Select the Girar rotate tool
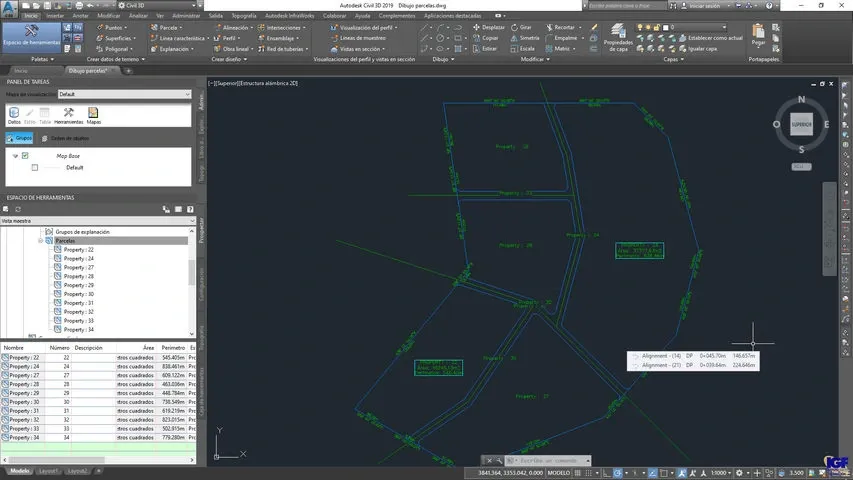853x480 pixels. (x=521, y=27)
